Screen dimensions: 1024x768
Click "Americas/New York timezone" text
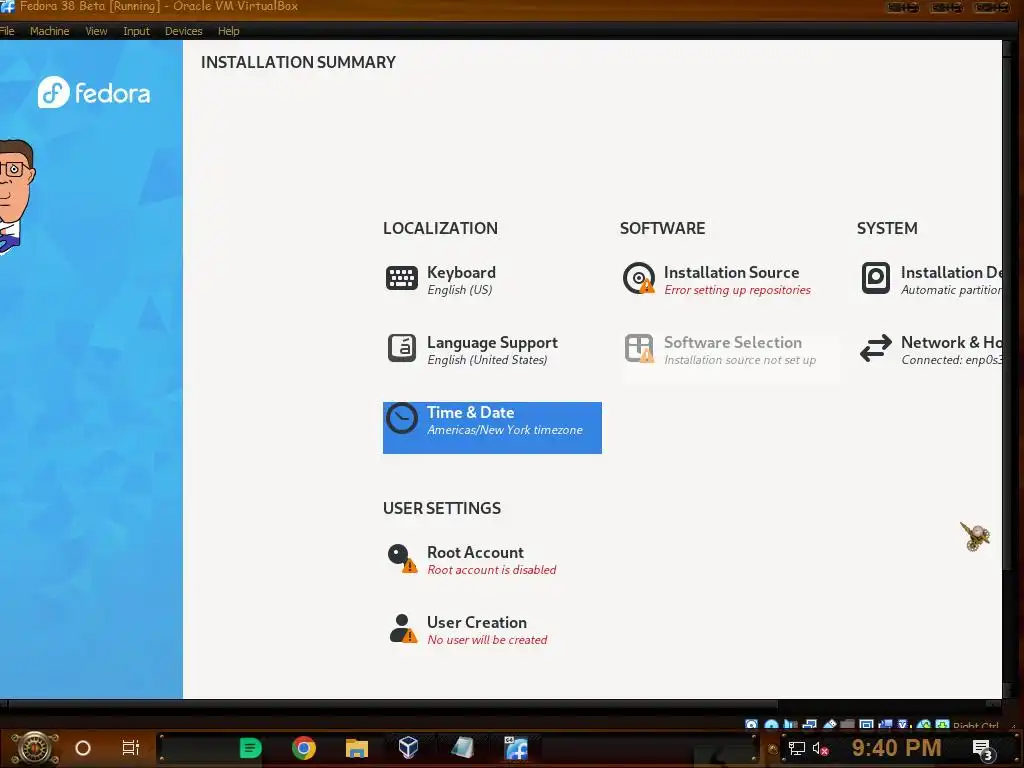(x=505, y=430)
